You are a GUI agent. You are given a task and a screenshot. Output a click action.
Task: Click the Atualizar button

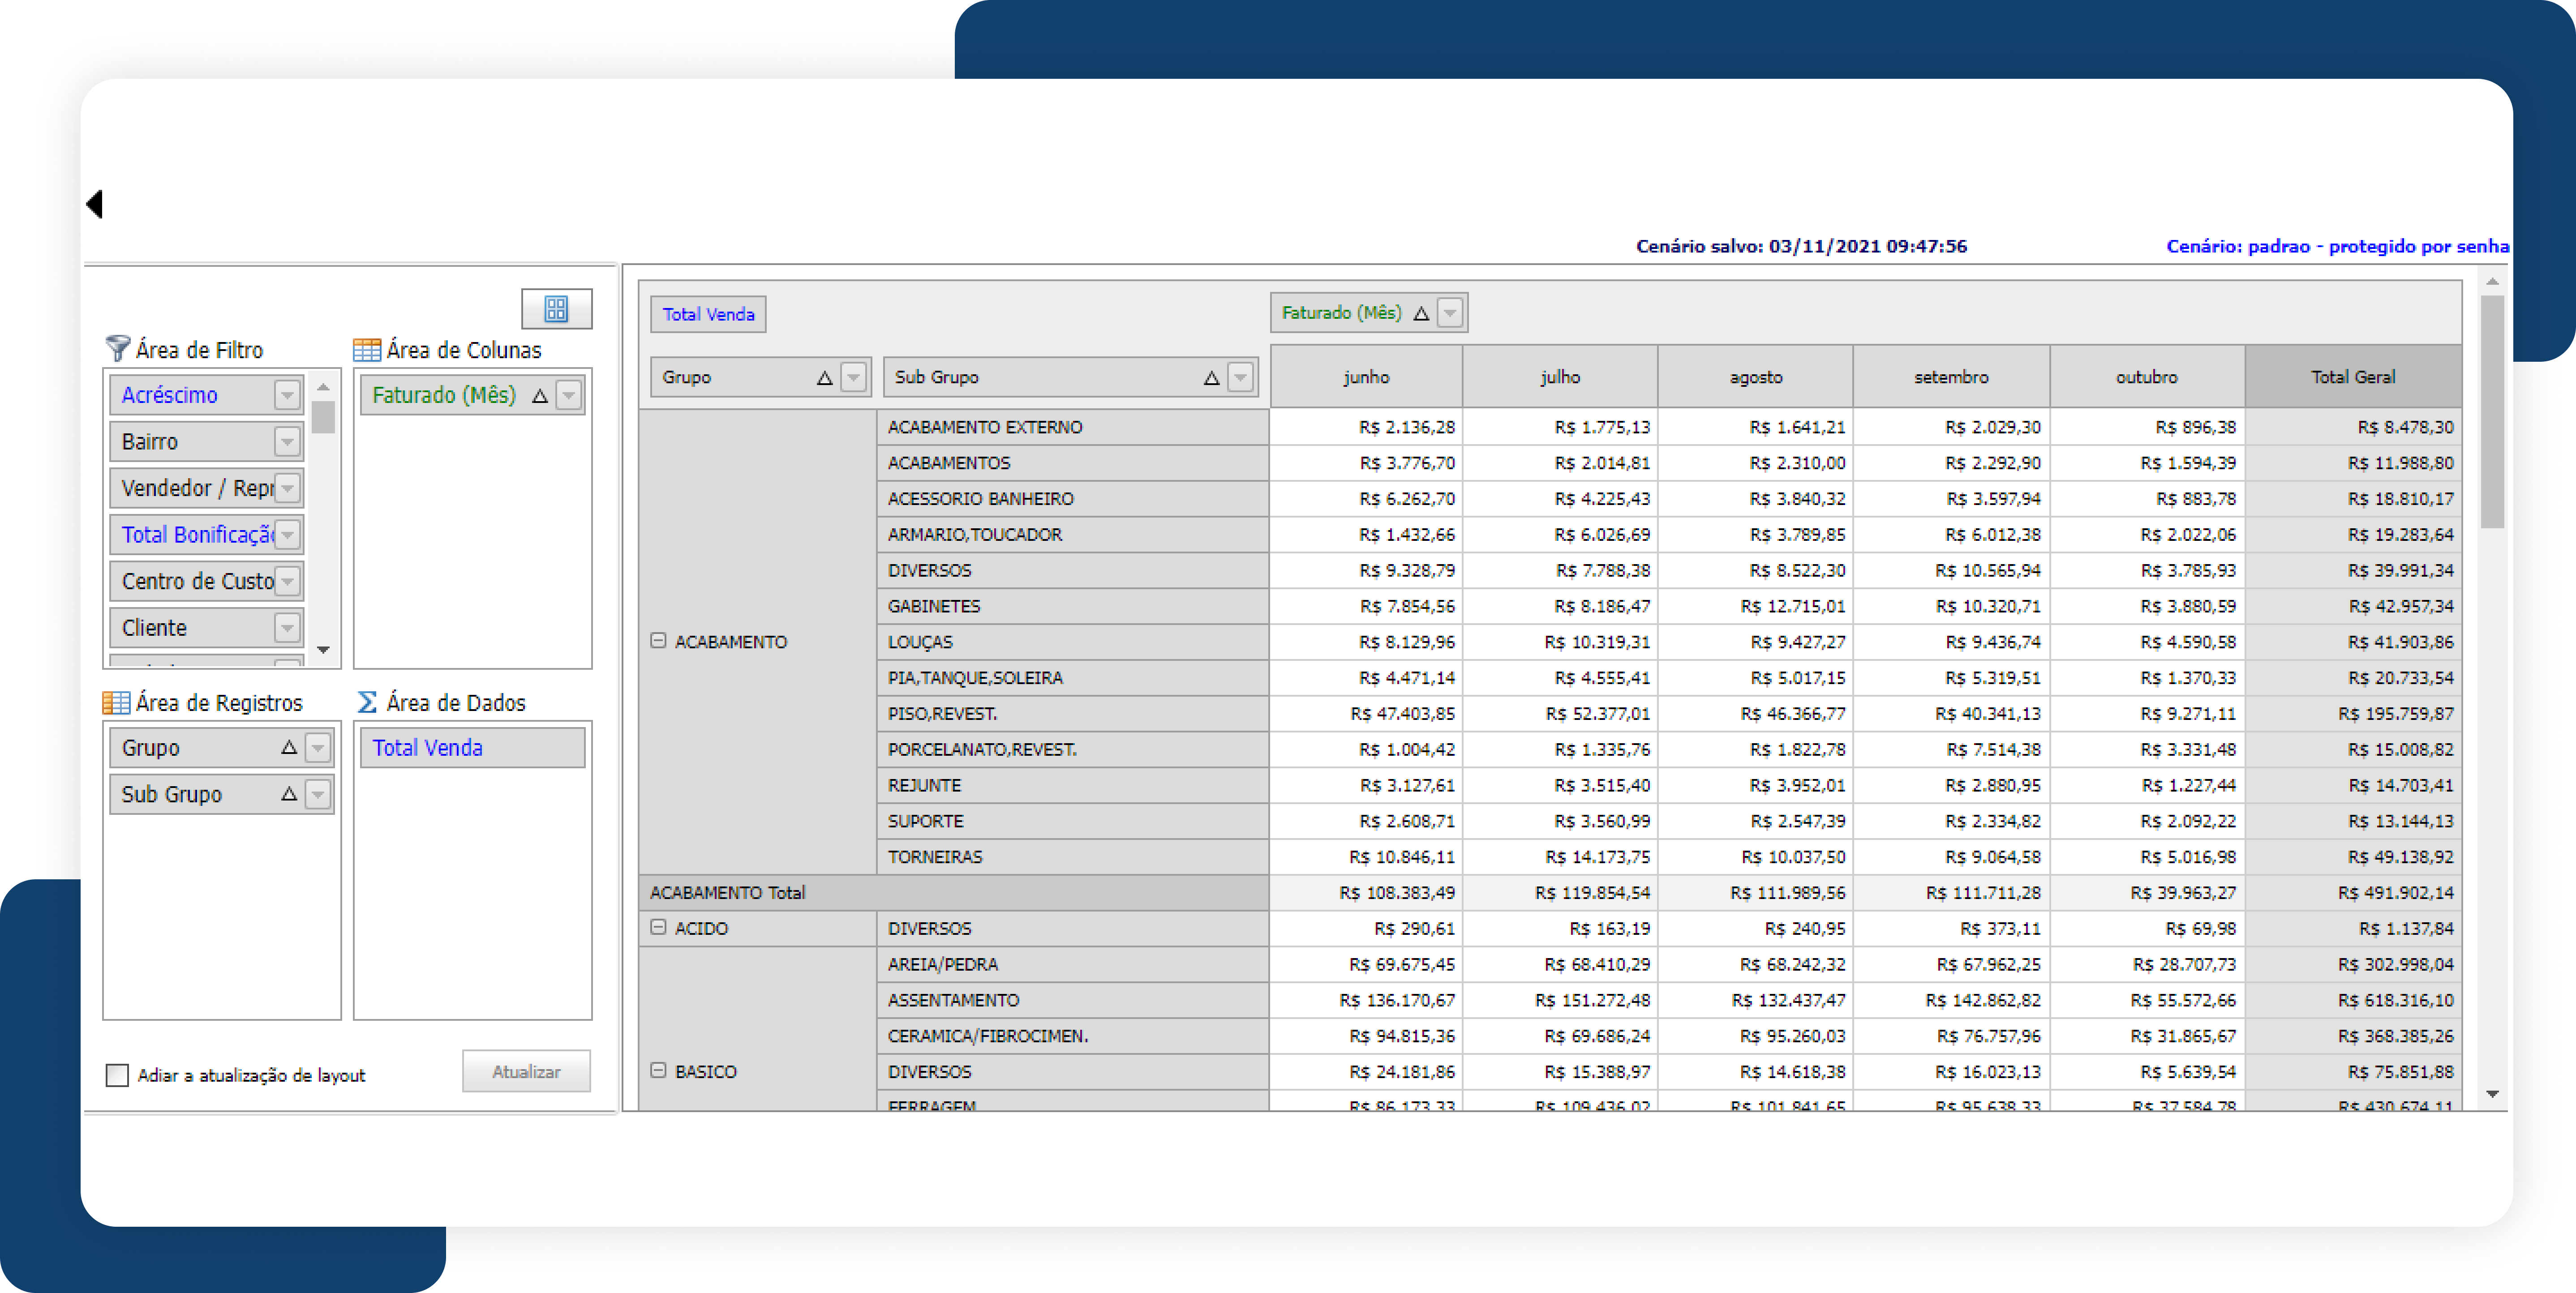(x=526, y=1071)
